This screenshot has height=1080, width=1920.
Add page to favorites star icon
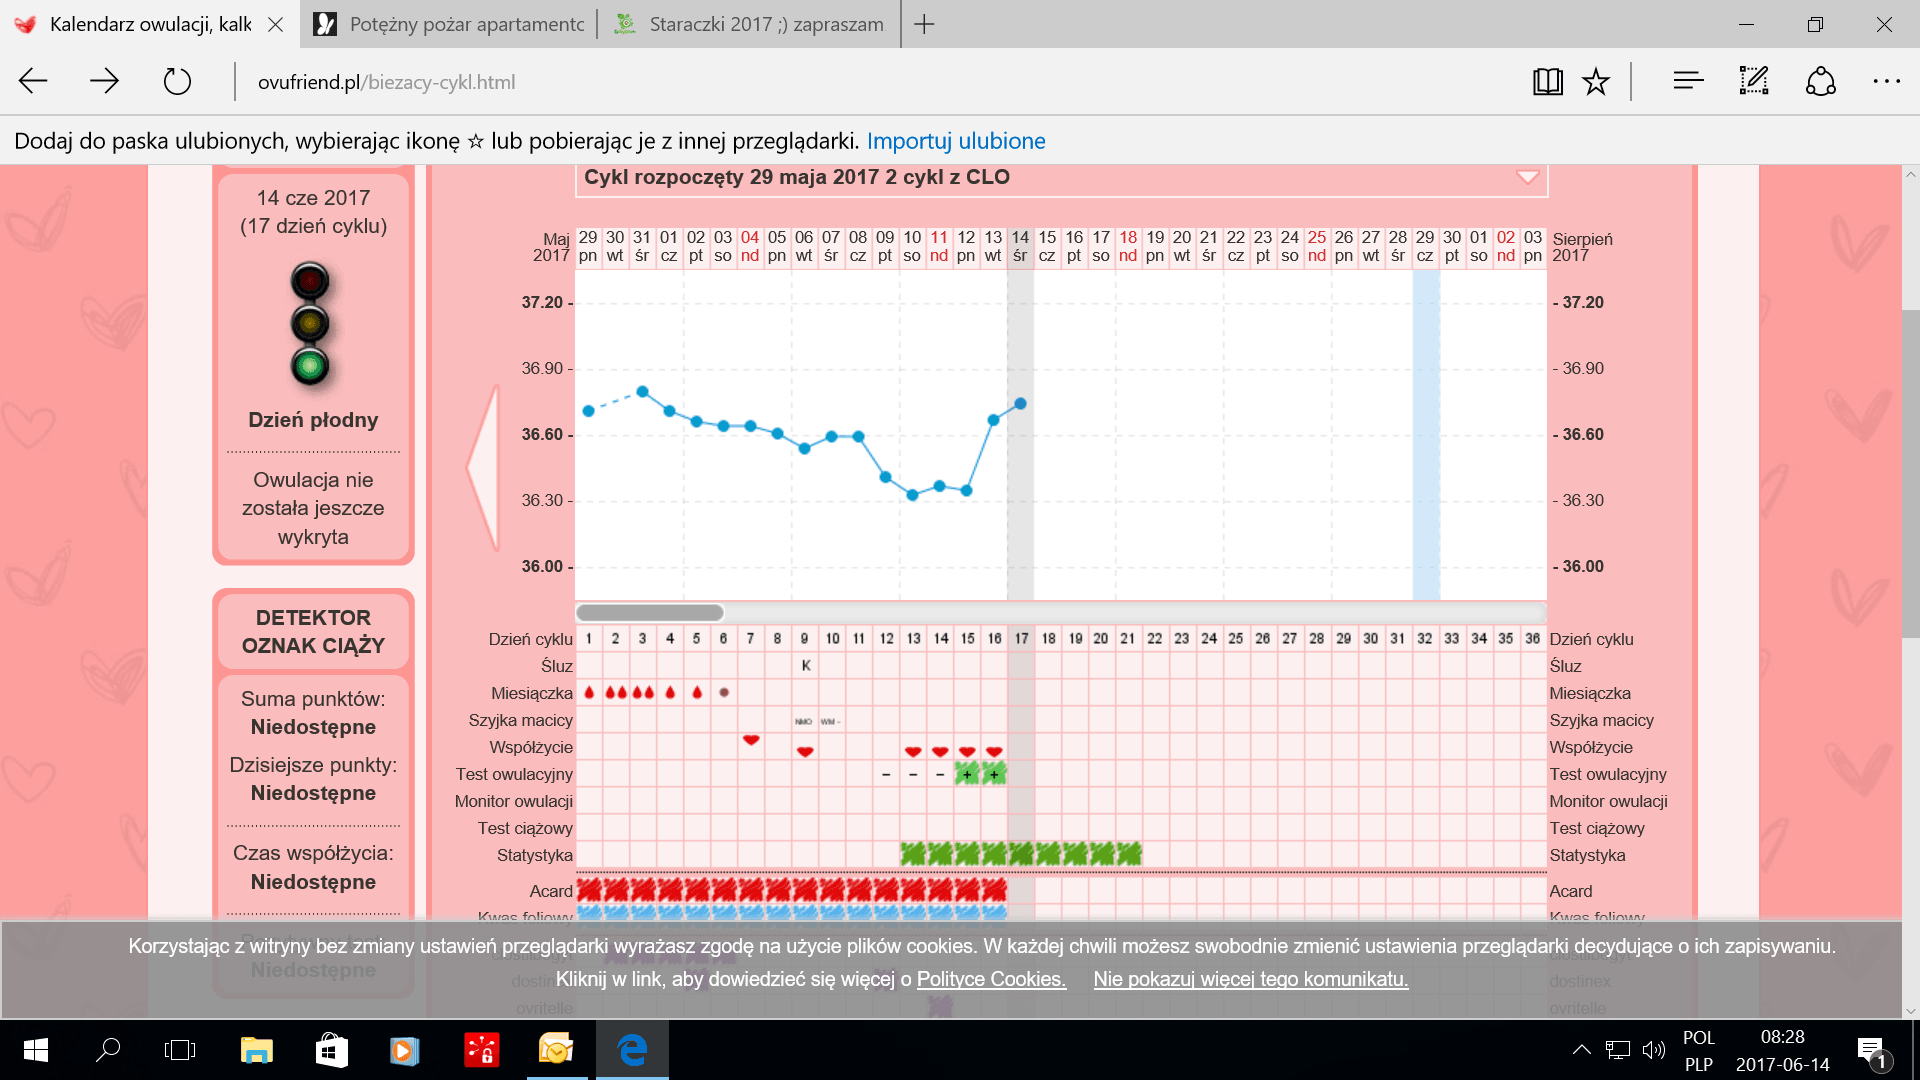coord(1596,82)
